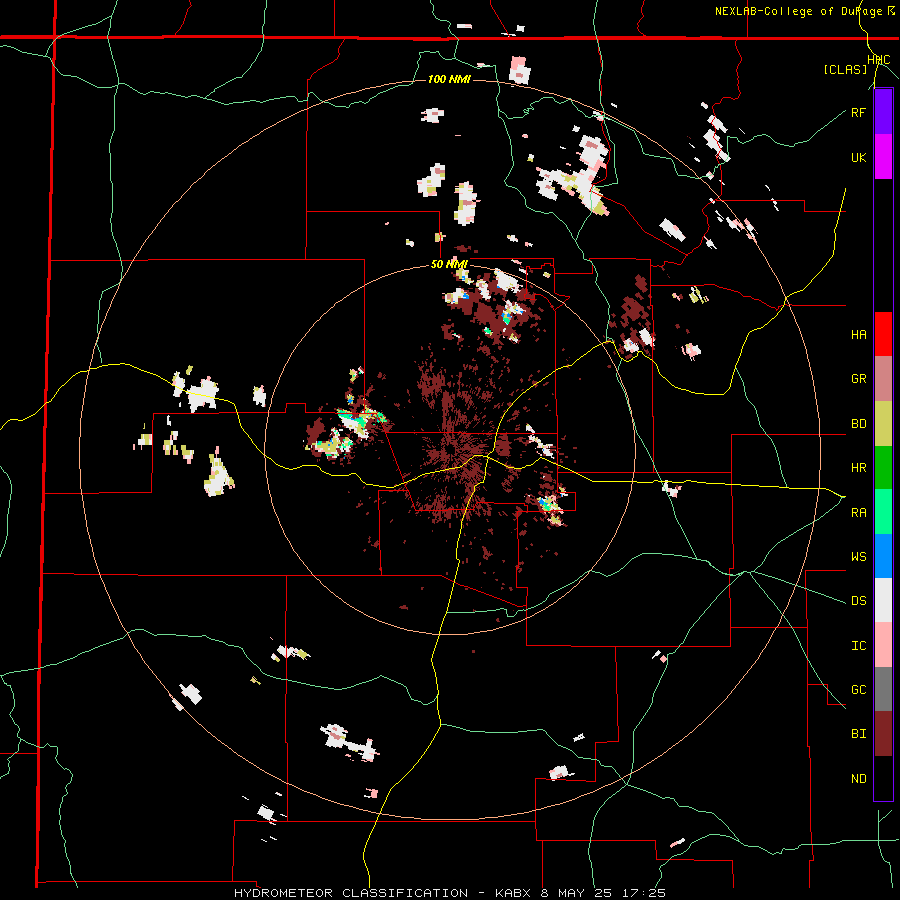Click the GC legend label
The image size is (900, 900).
coord(858,690)
